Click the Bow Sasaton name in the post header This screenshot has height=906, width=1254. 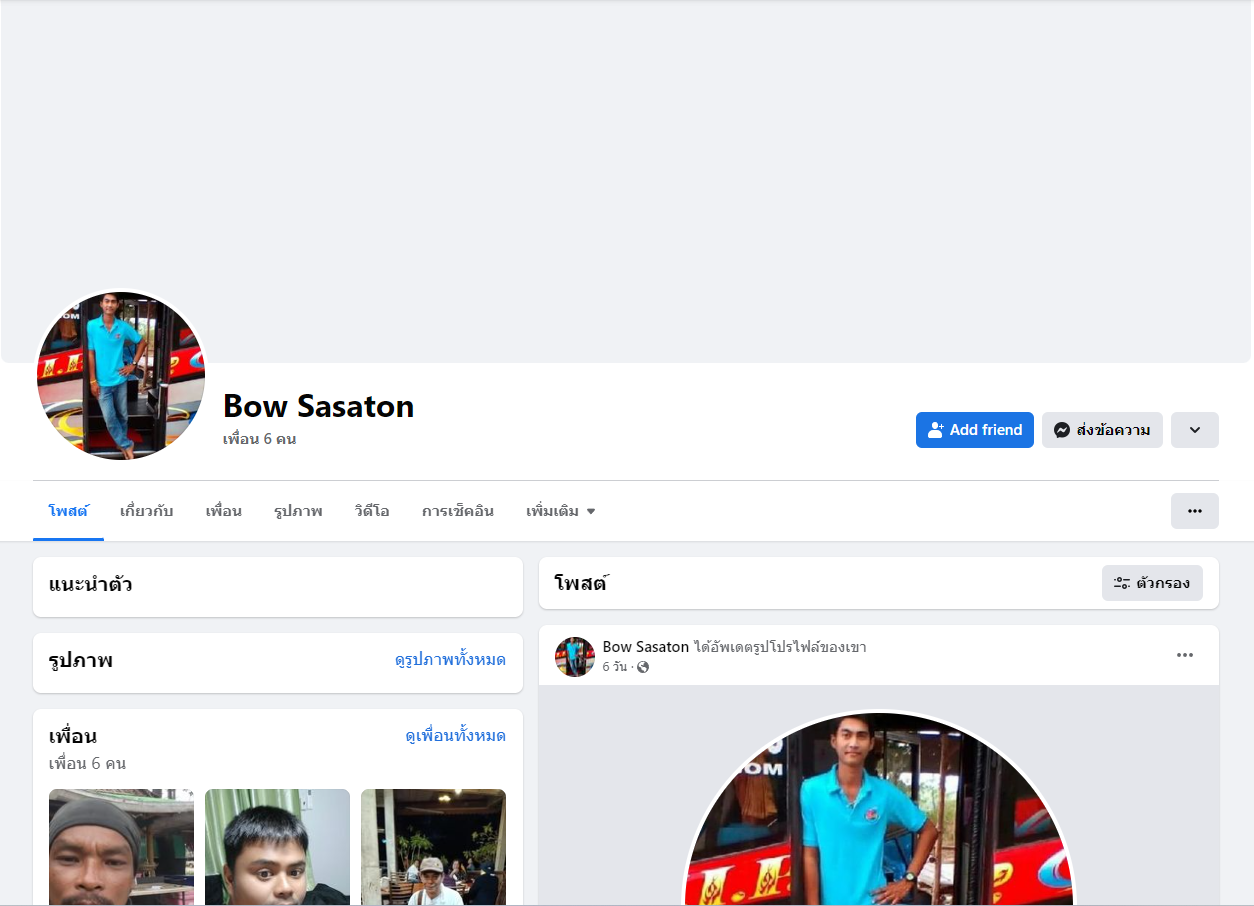646,647
